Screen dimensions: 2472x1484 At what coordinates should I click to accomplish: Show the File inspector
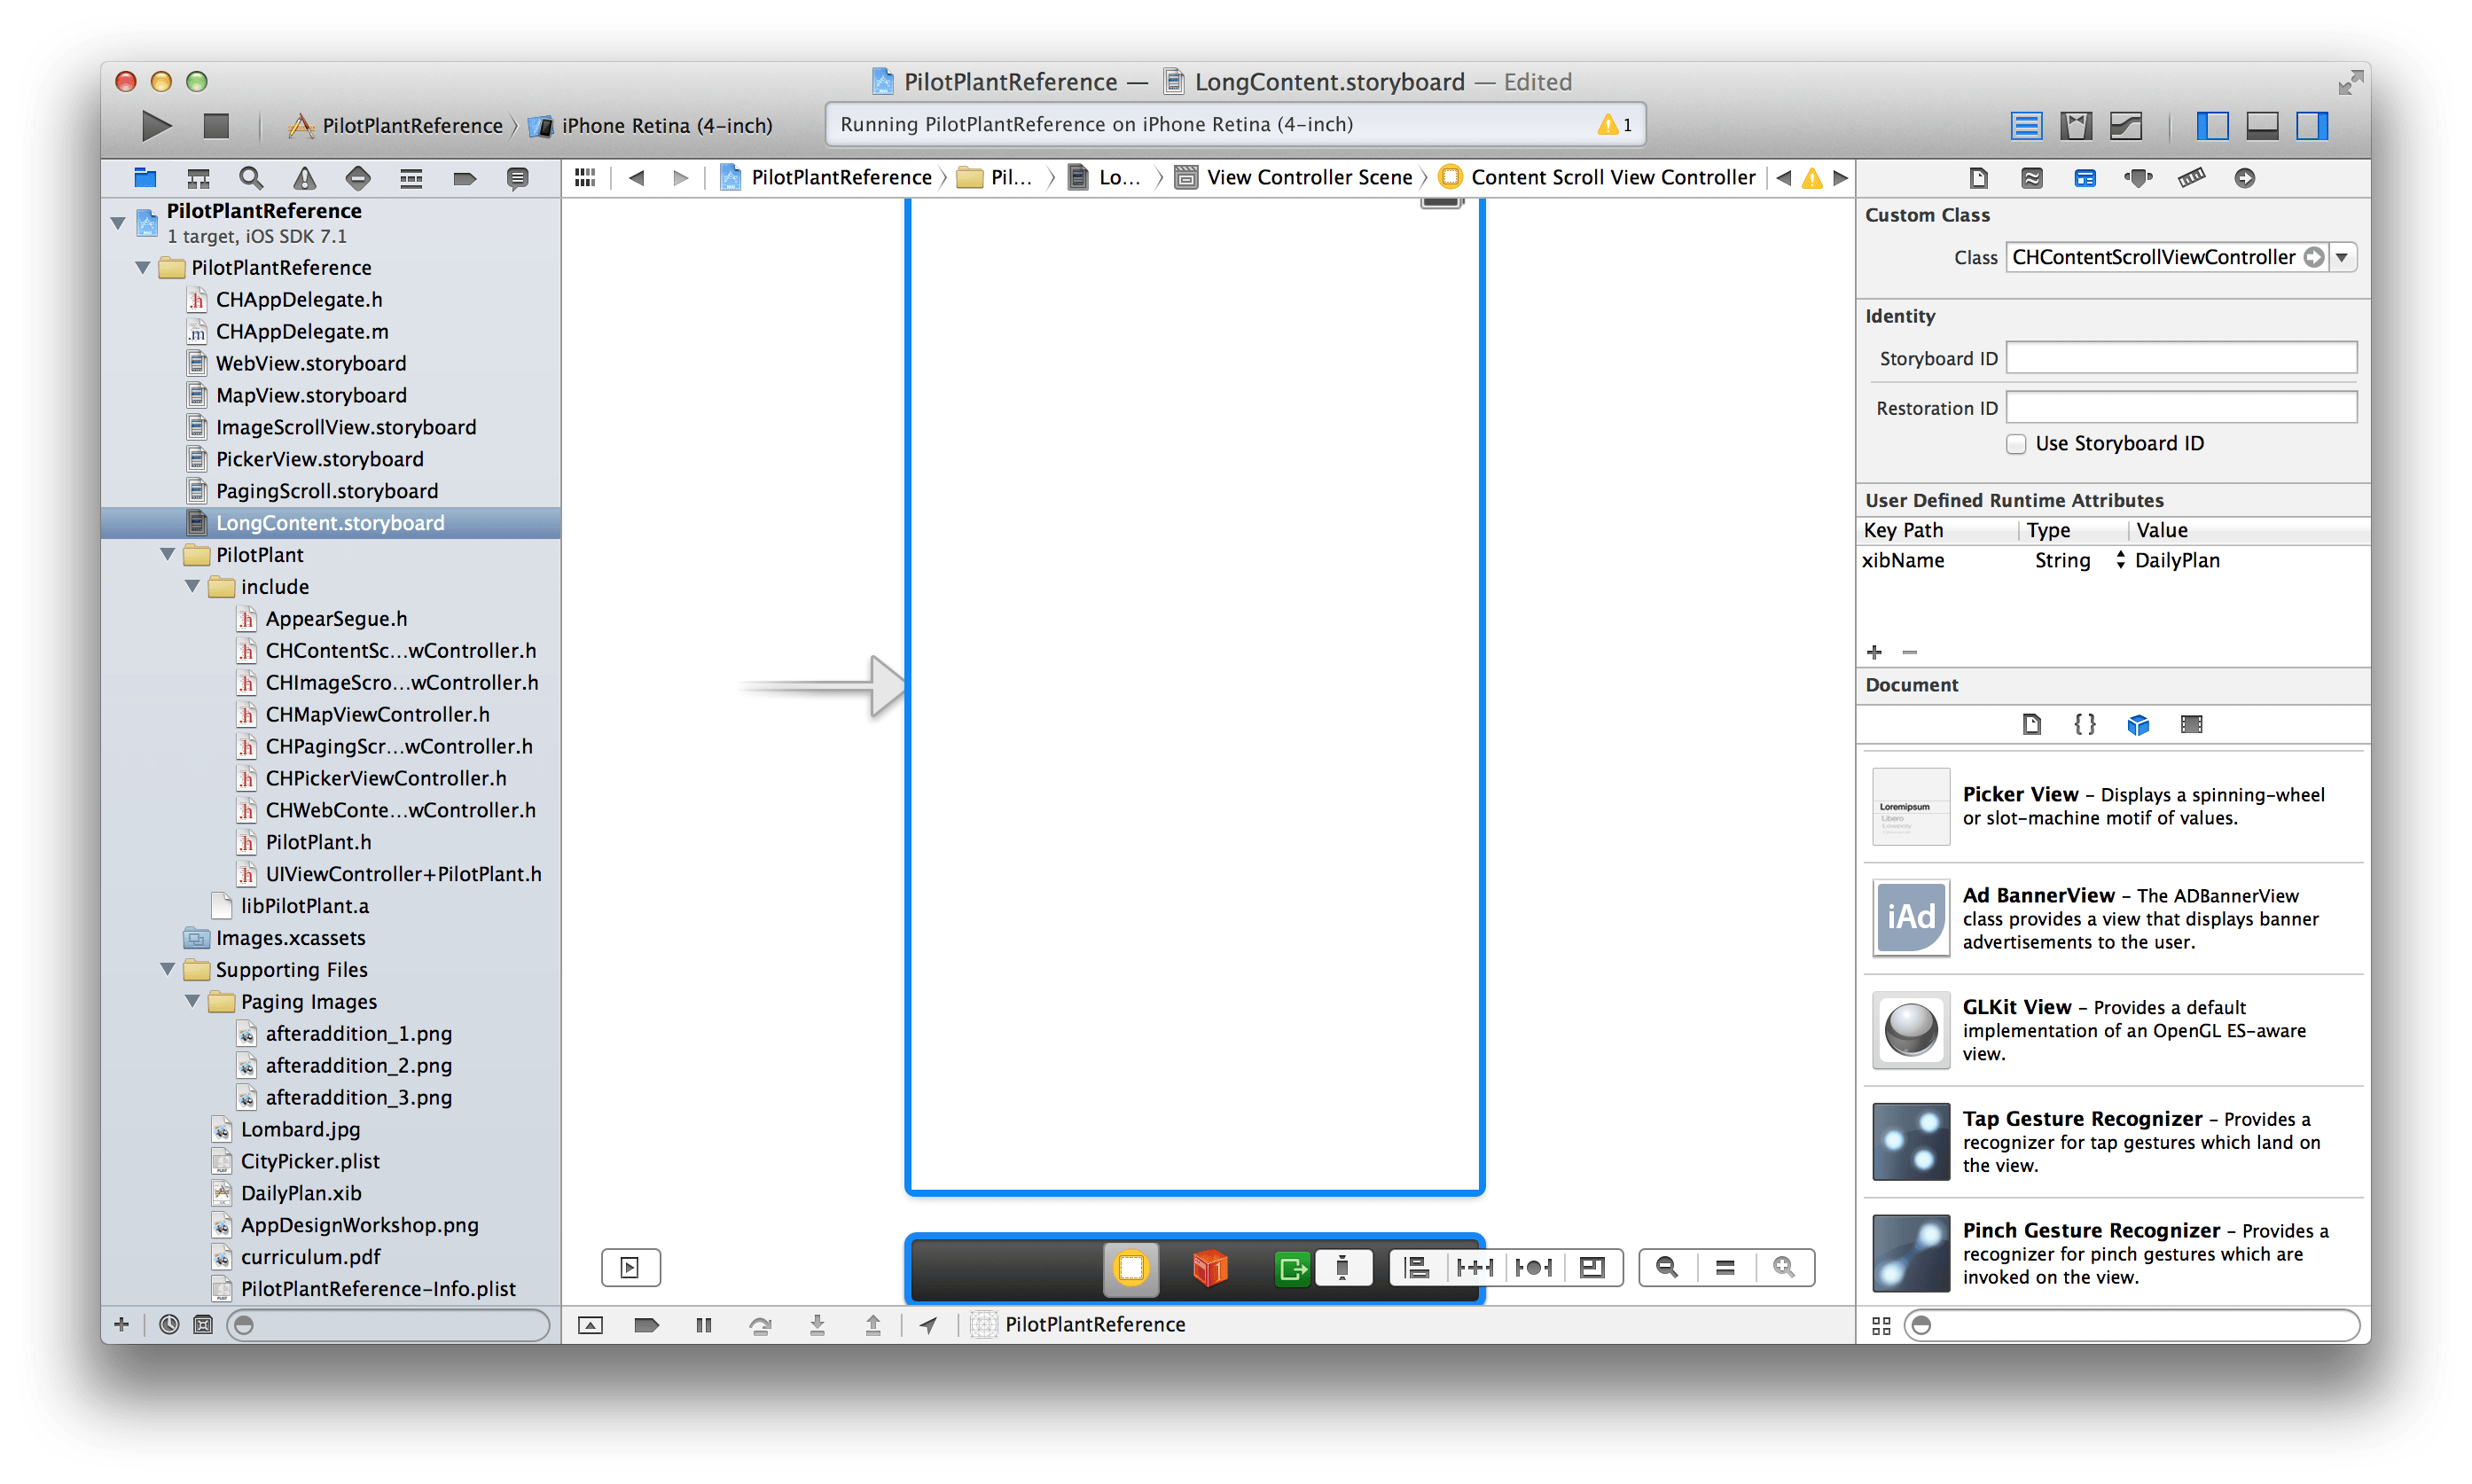pyautogui.click(x=1978, y=178)
